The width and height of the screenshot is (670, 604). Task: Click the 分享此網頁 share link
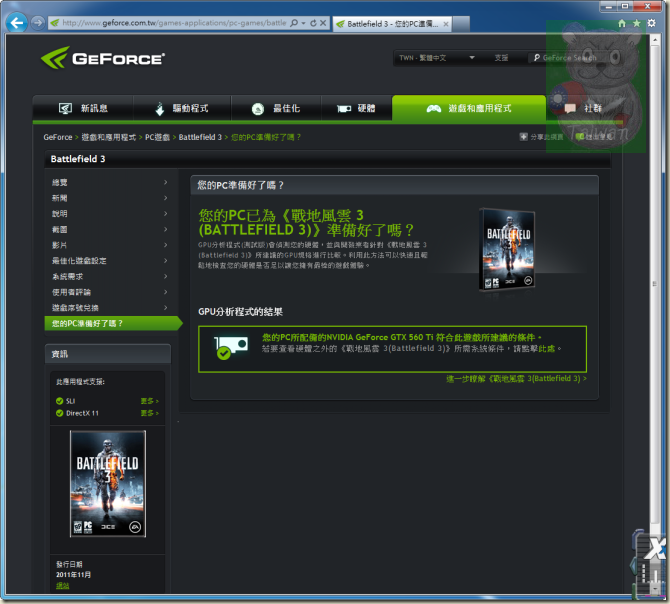[x=547, y=137]
